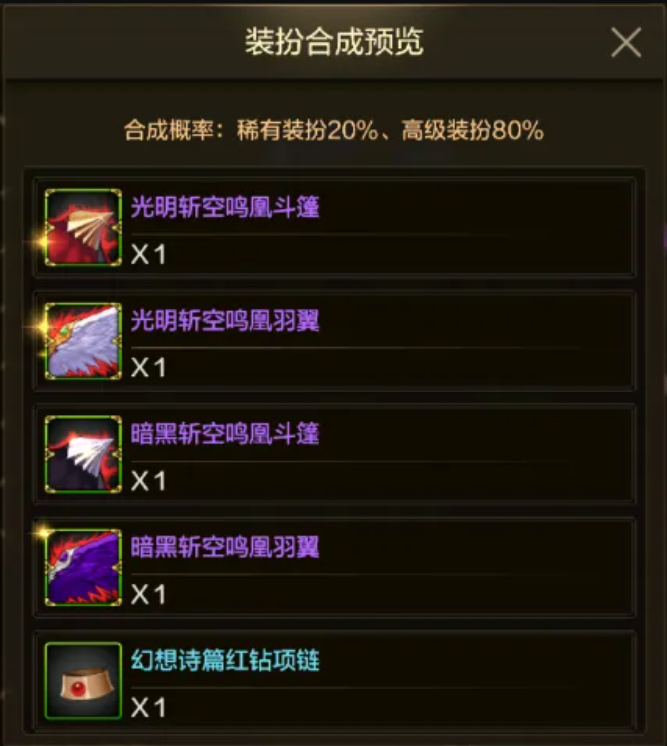Image resolution: width=667 pixels, height=746 pixels.
Task: Click X1 quantity under 幻想诗篇红钻项链
Action: coord(148,707)
